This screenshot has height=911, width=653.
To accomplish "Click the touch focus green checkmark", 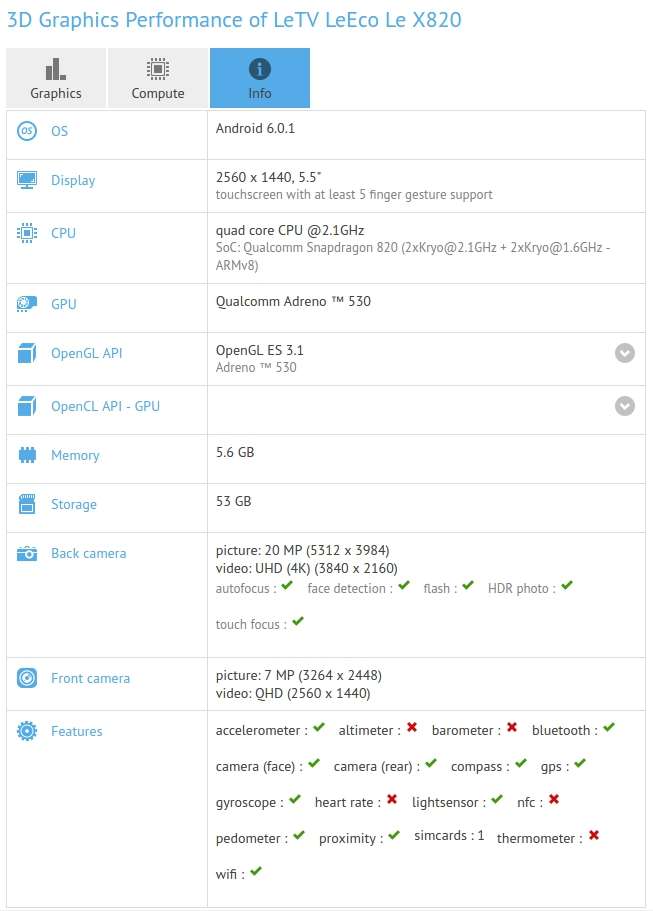I will click(298, 622).
